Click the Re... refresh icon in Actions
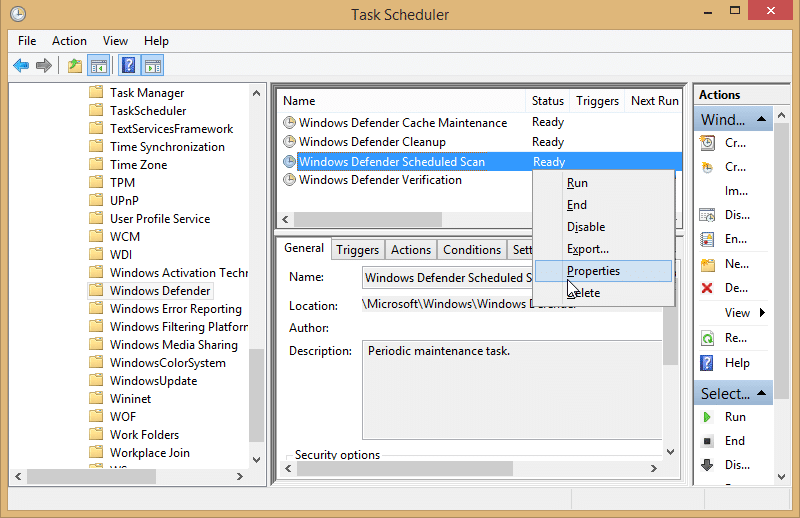 click(707, 338)
